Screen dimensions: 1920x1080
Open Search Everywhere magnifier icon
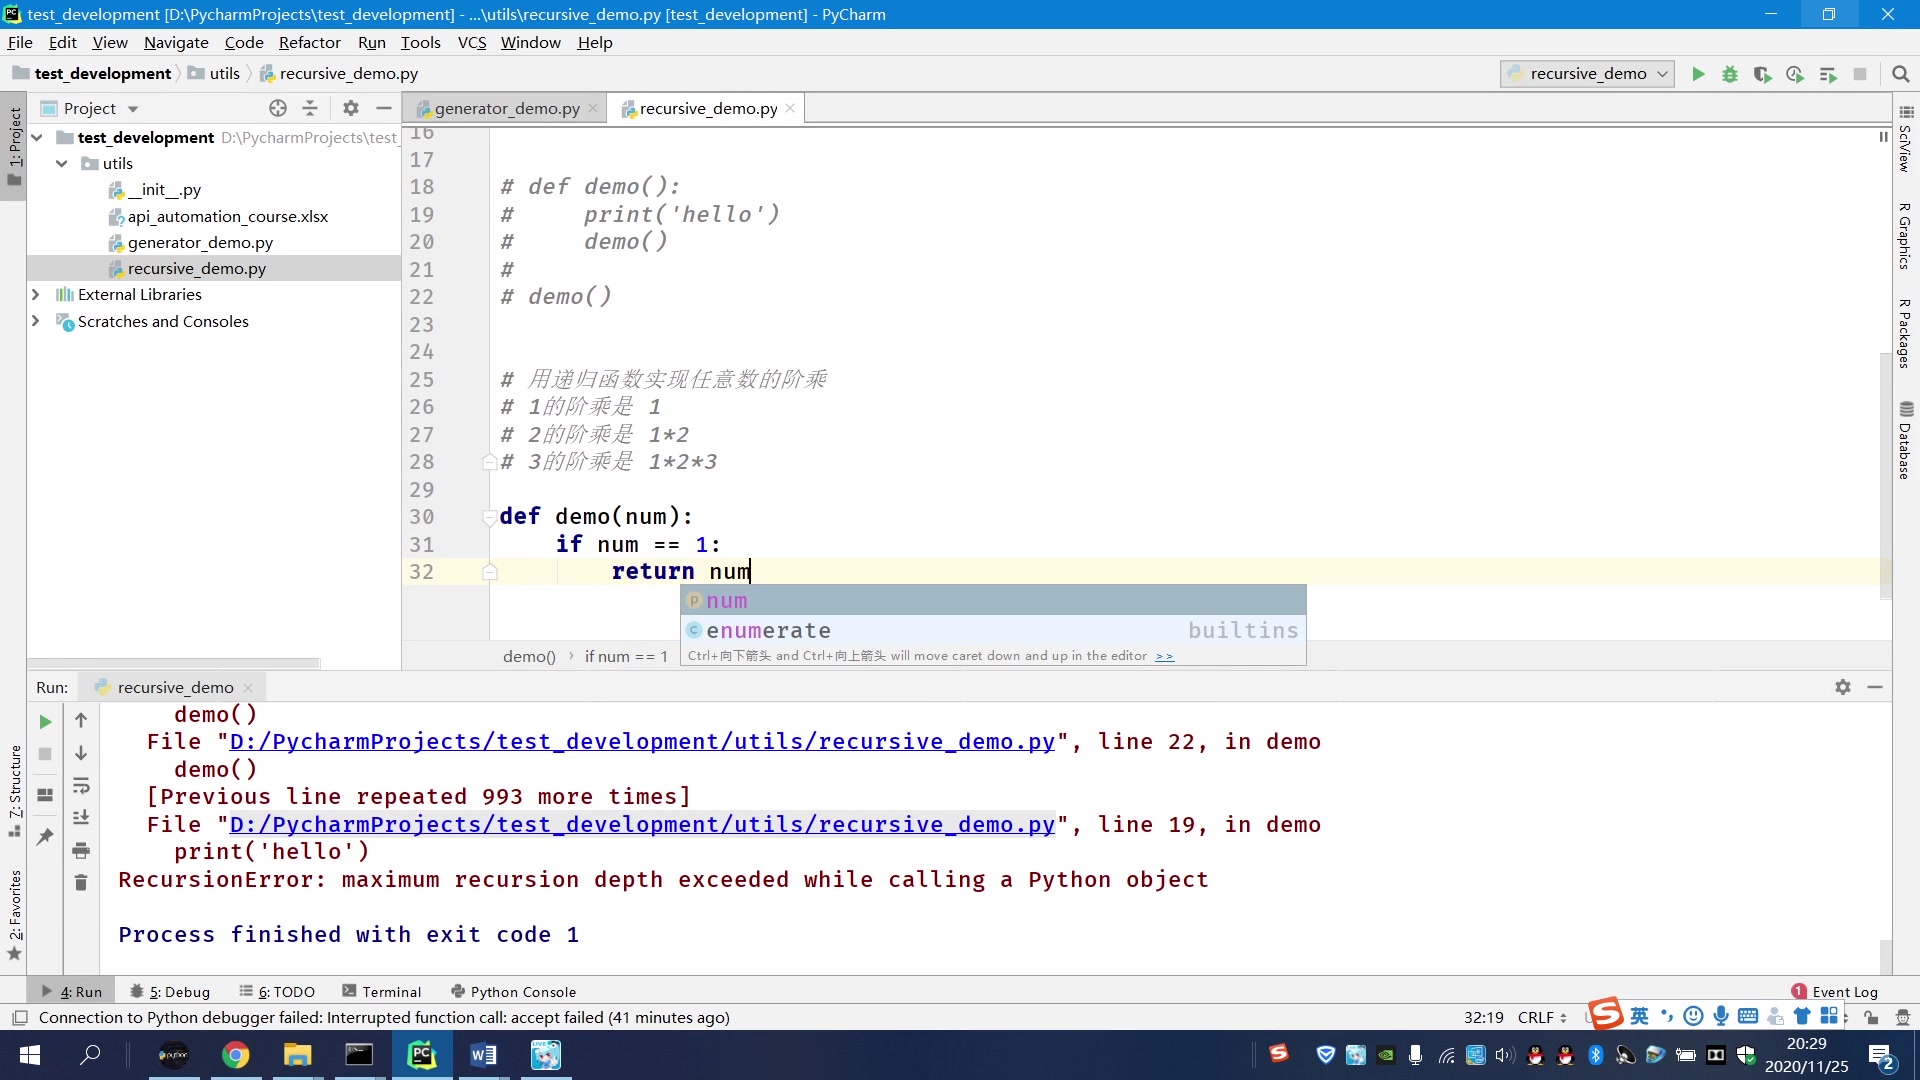(1901, 74)
